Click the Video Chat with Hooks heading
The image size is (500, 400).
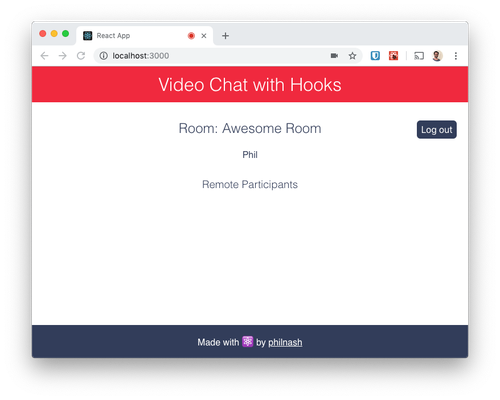click(x=250, y=85)
